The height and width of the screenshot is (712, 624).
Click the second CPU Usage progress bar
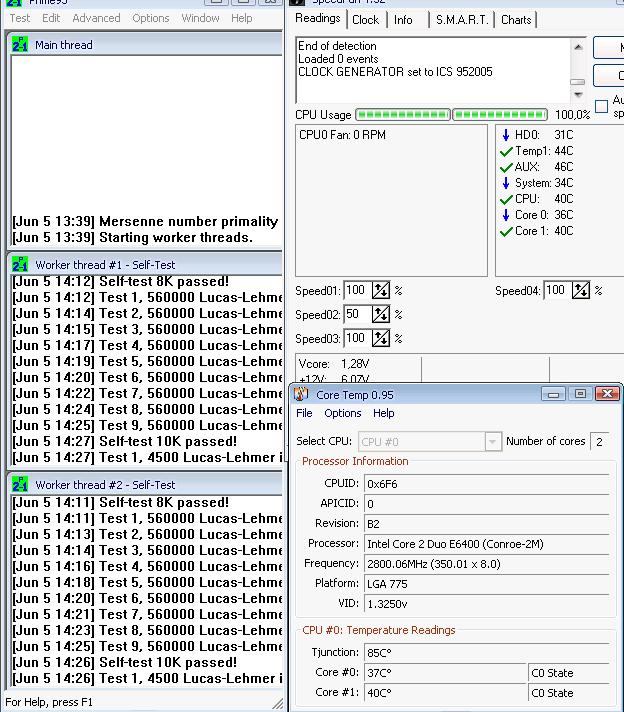click(x=500, y=114)
